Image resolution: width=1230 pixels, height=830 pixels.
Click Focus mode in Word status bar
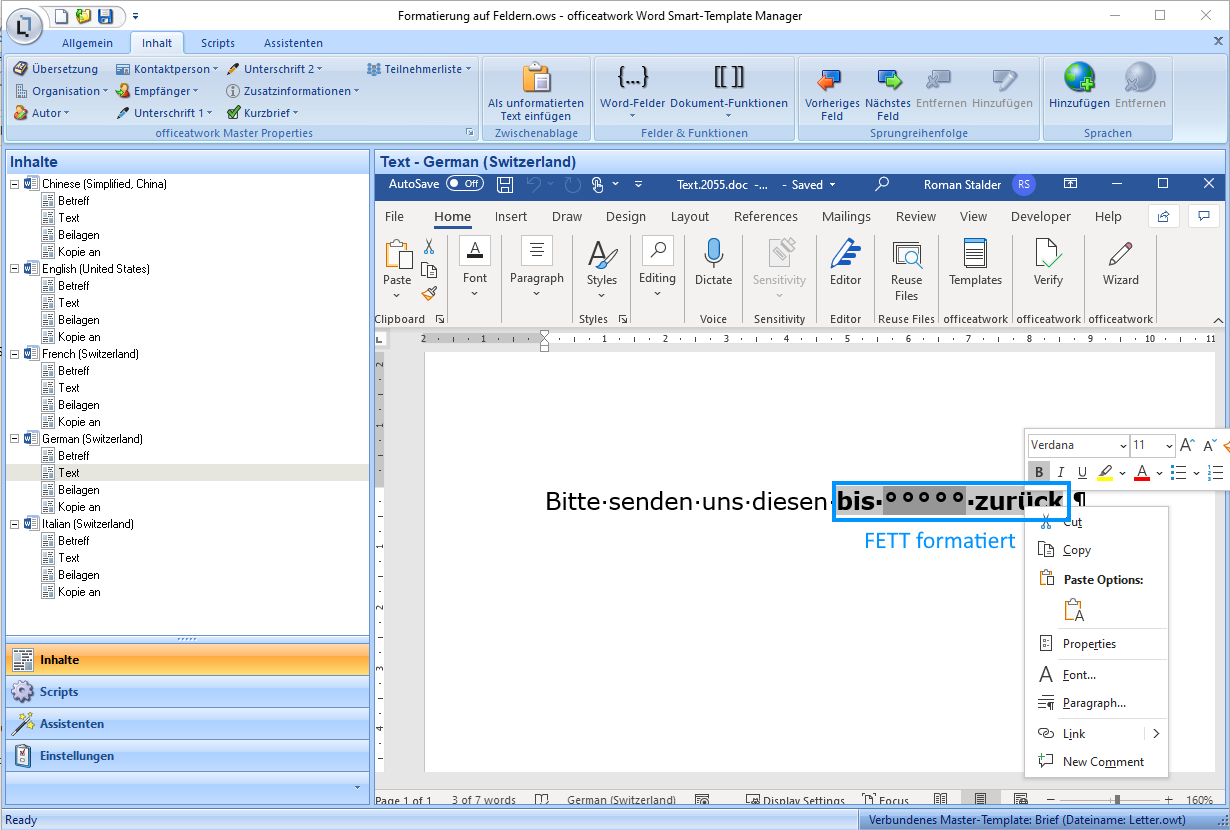[x=886, y=800]
